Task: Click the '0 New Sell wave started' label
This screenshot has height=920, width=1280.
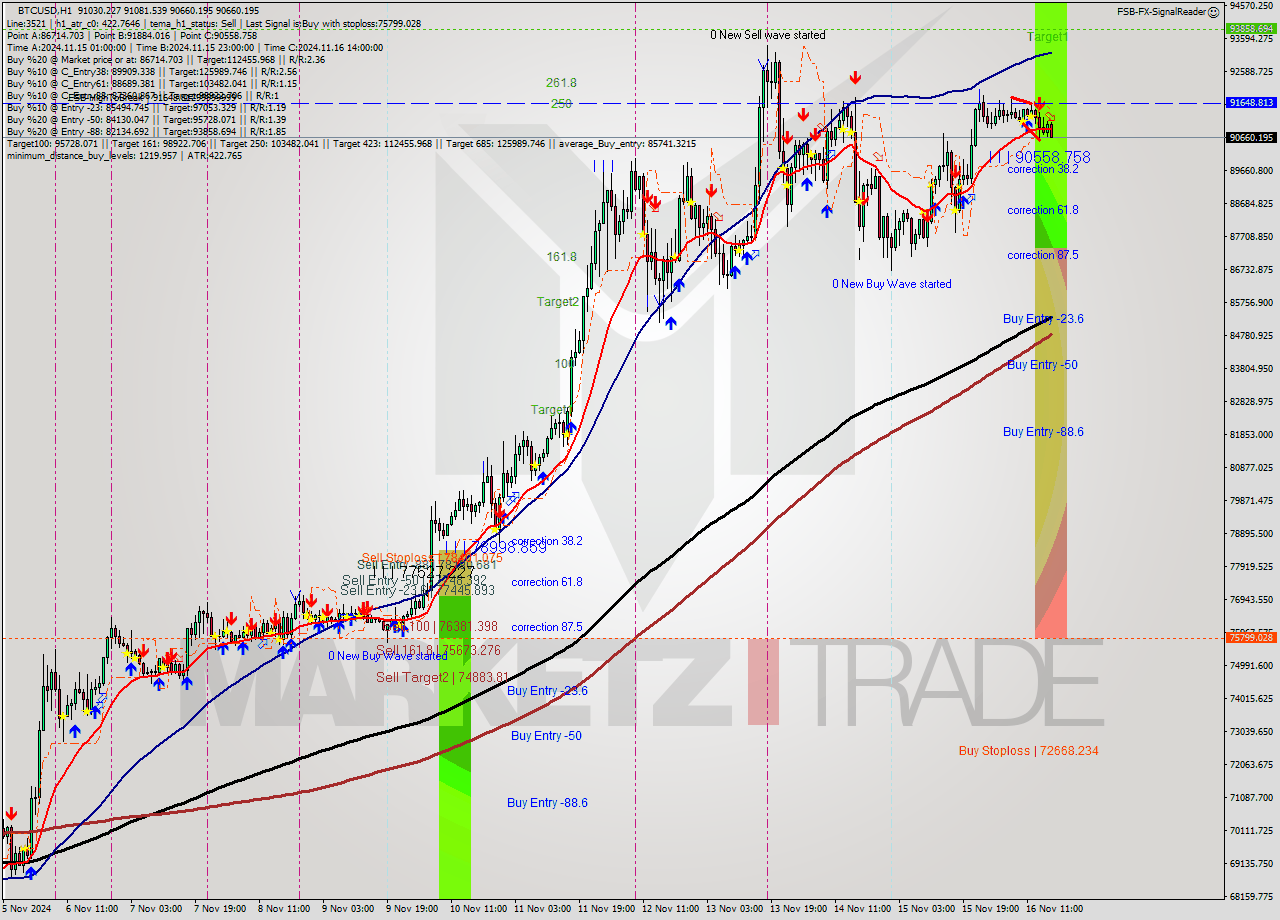Action: click(768, 35)
